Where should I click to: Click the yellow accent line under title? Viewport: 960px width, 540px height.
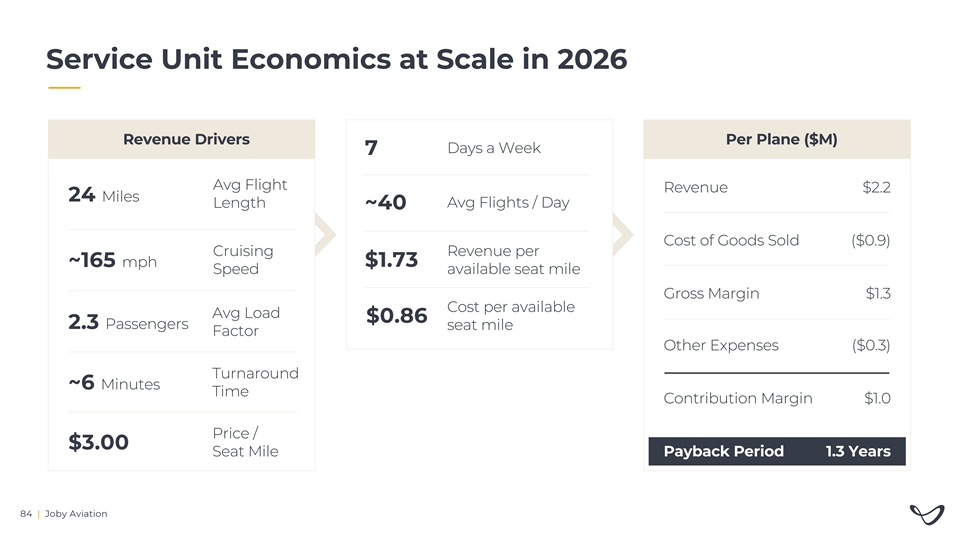point(63,88)
